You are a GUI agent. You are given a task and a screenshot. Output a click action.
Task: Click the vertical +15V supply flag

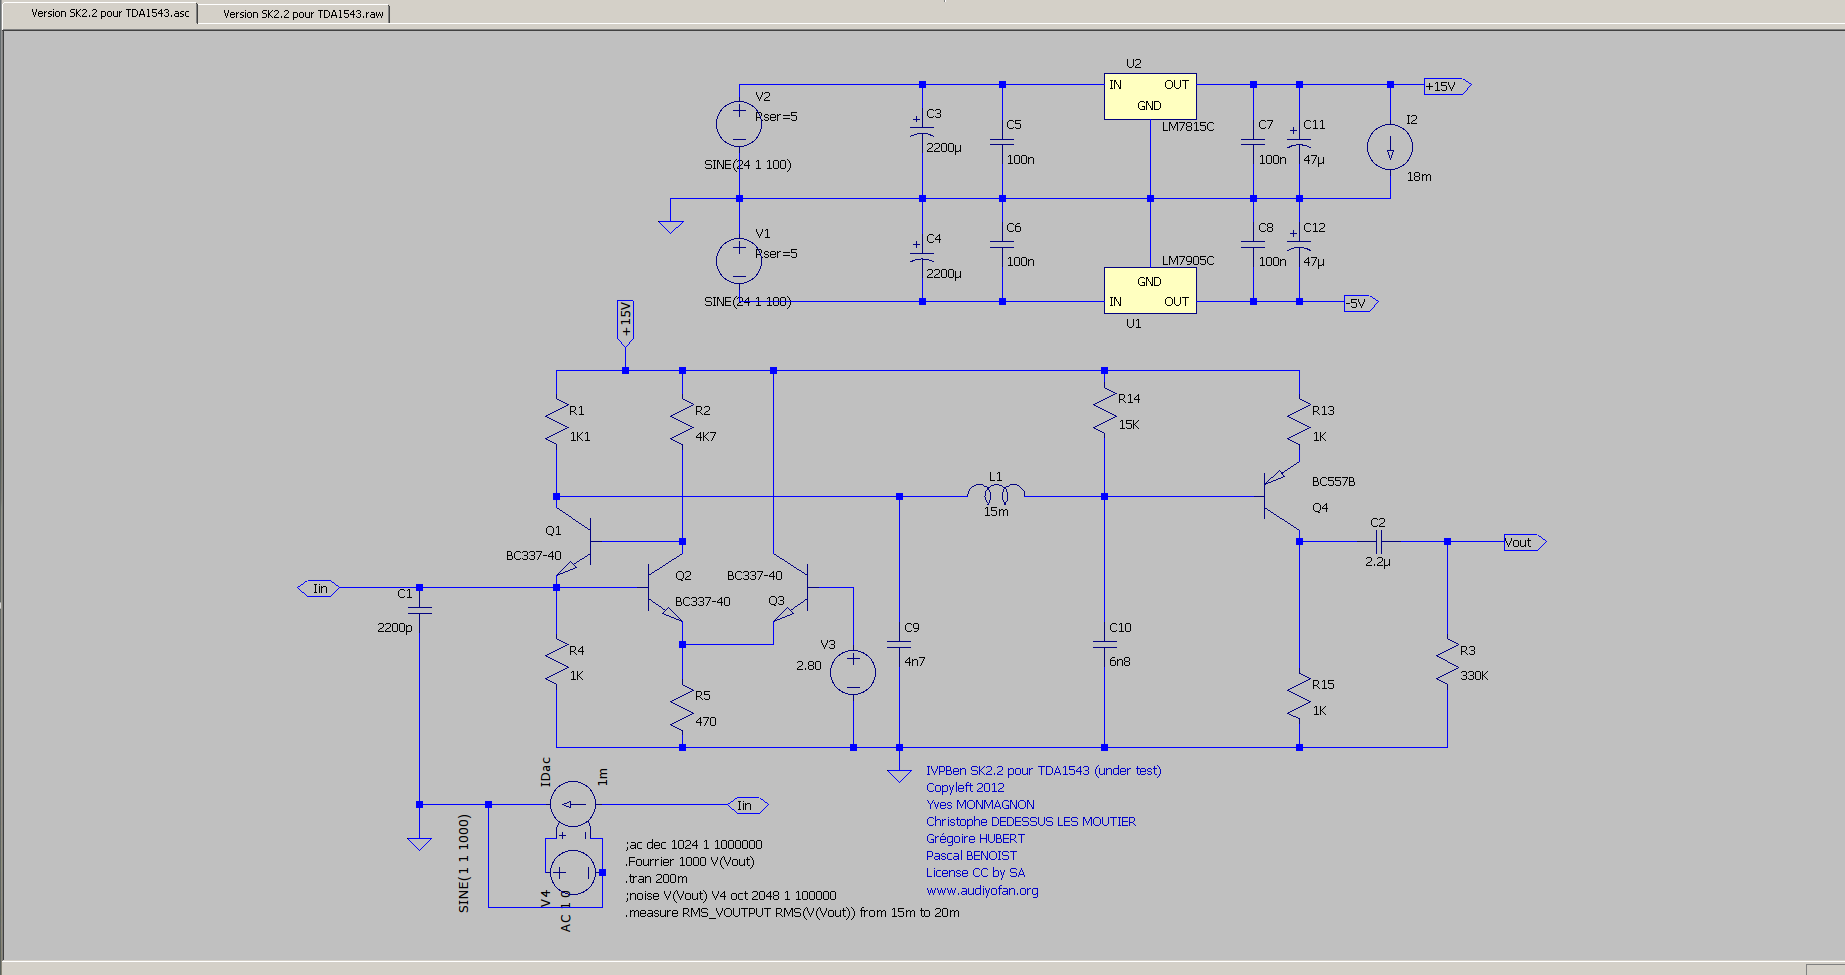tap(625, 323)
